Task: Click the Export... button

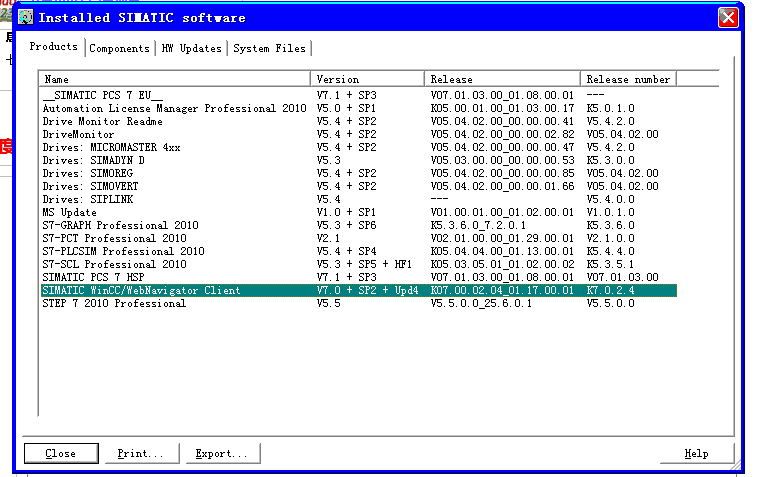Action: pos(223,453)
